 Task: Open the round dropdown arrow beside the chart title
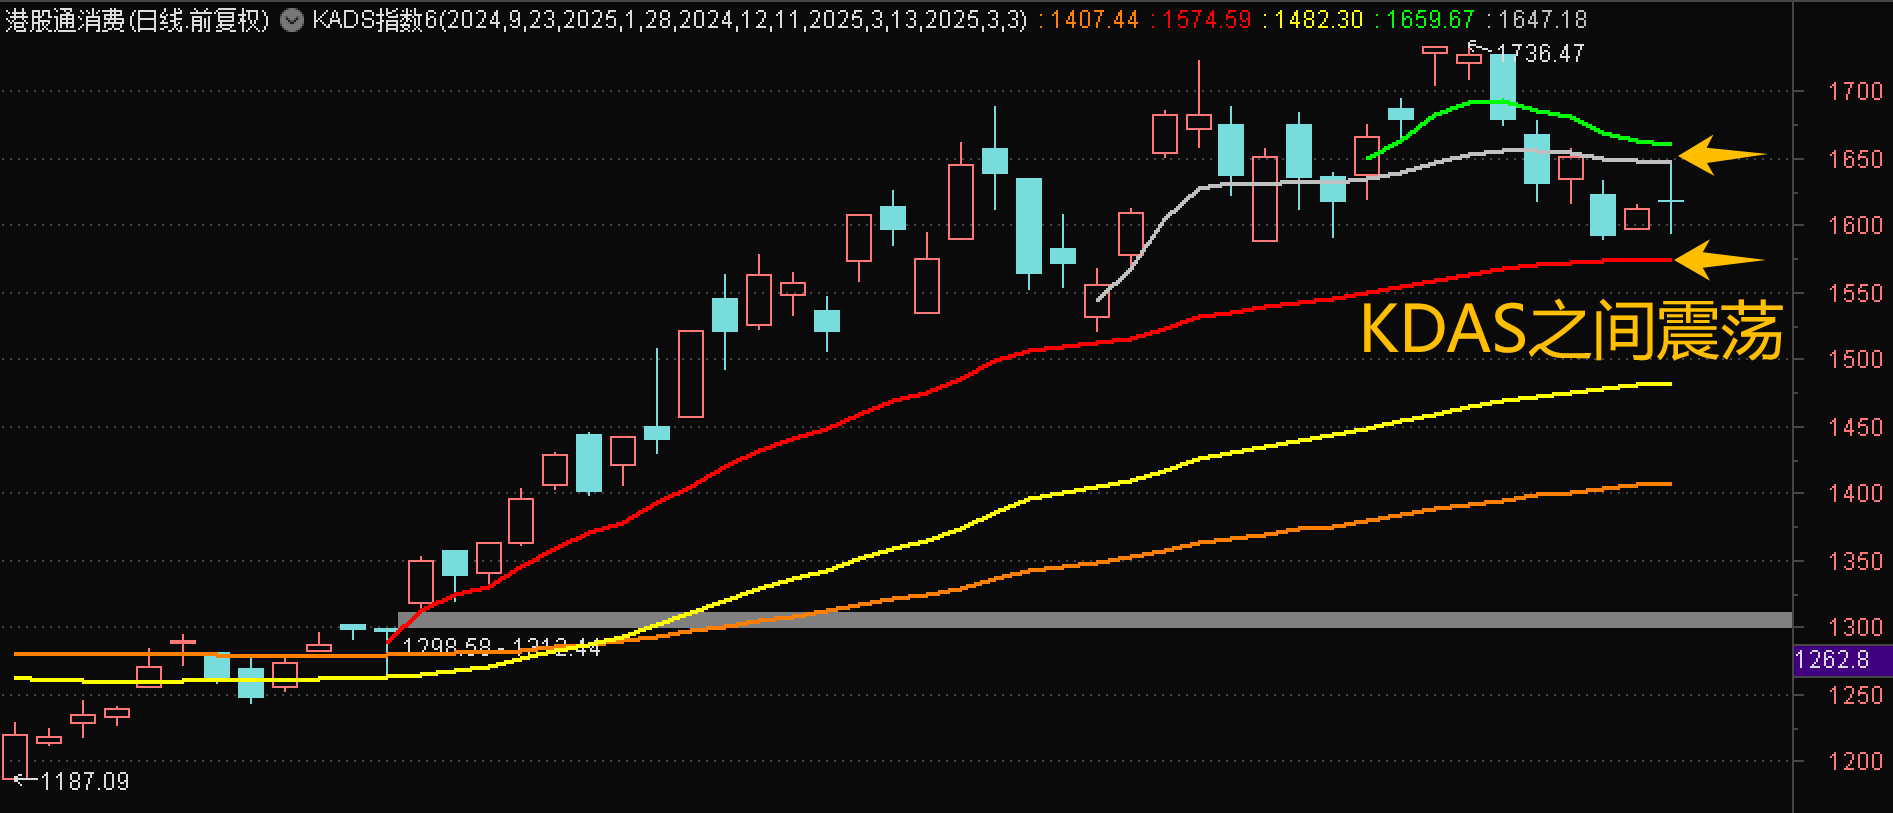click(x=292, y=20)
